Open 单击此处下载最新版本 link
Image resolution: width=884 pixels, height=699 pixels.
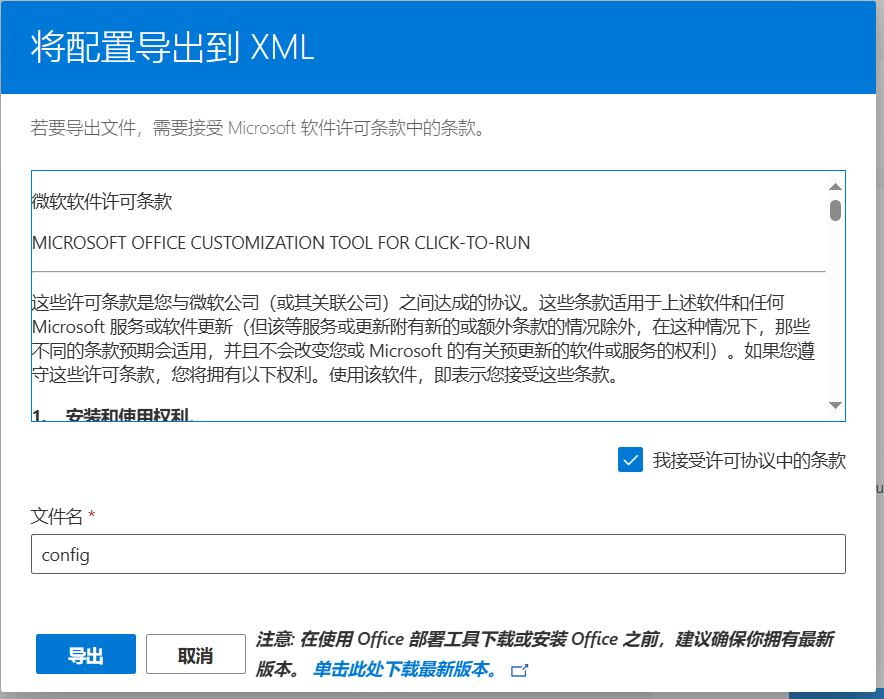(x=405, y=669)
